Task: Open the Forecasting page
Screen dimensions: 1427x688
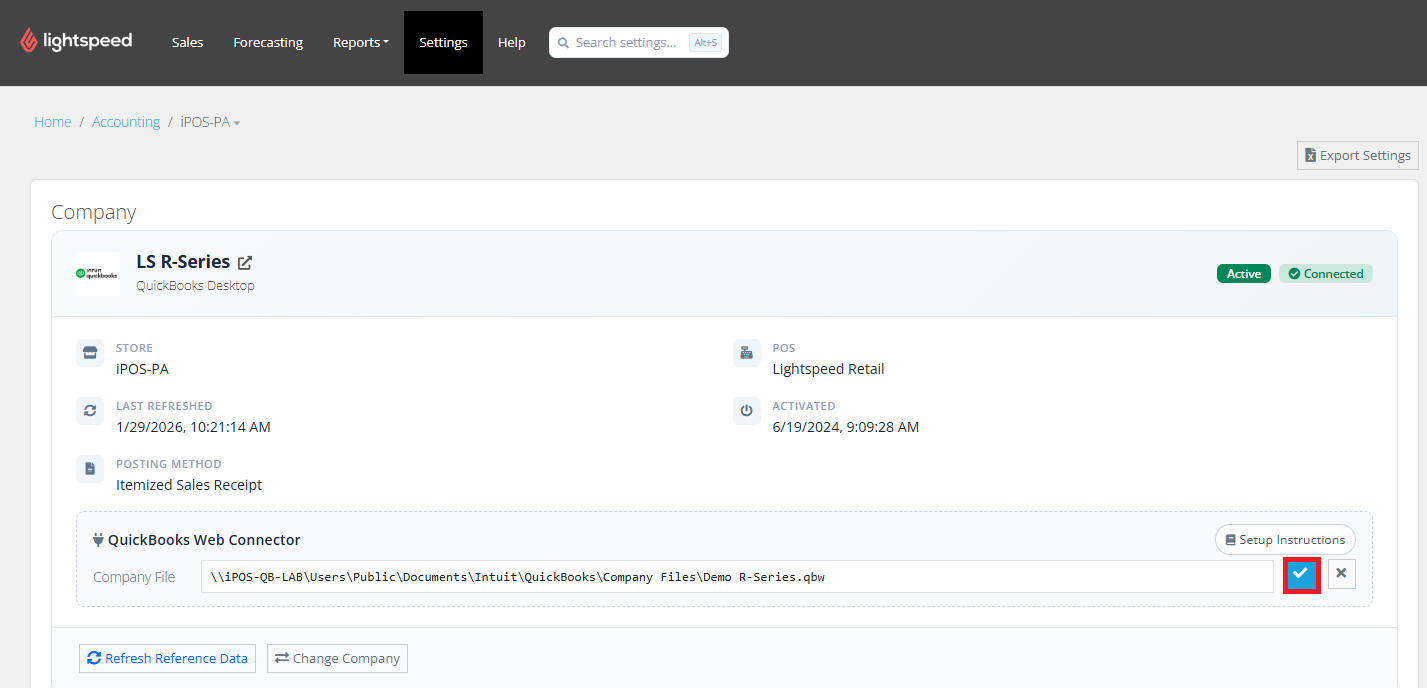Action: click(x=268, y=42)
